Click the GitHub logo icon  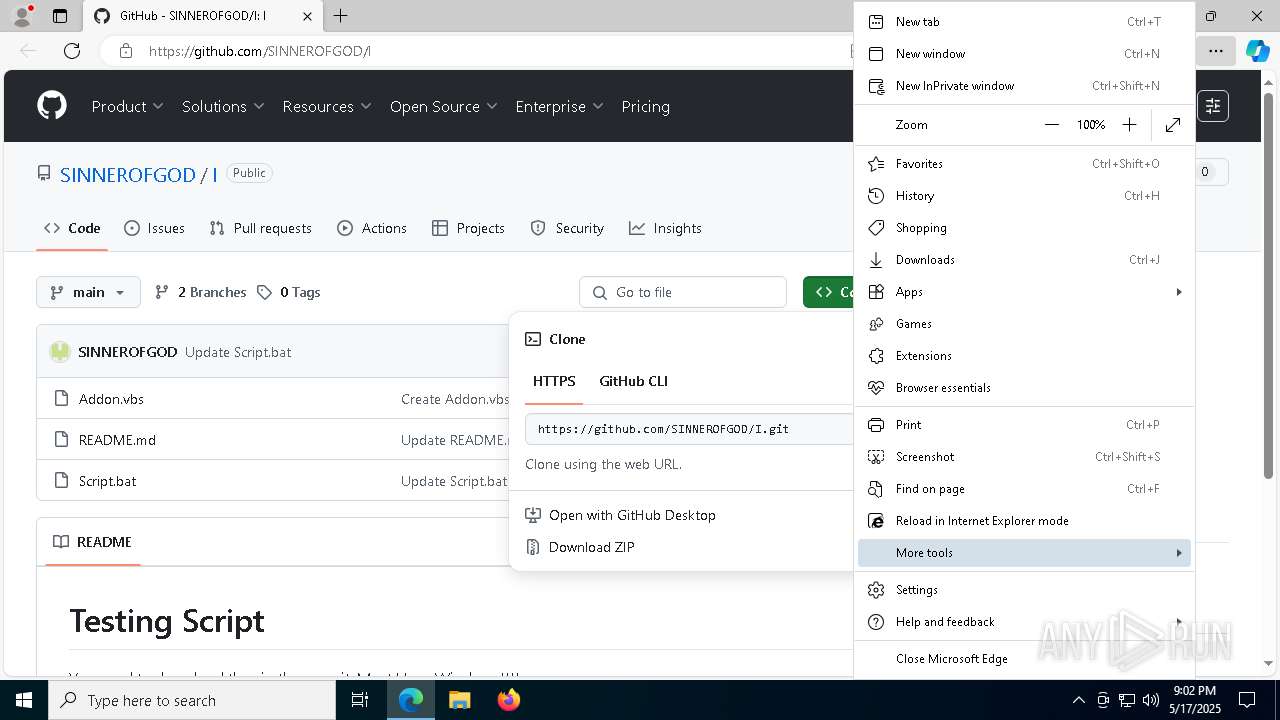[x=52, y=106]
